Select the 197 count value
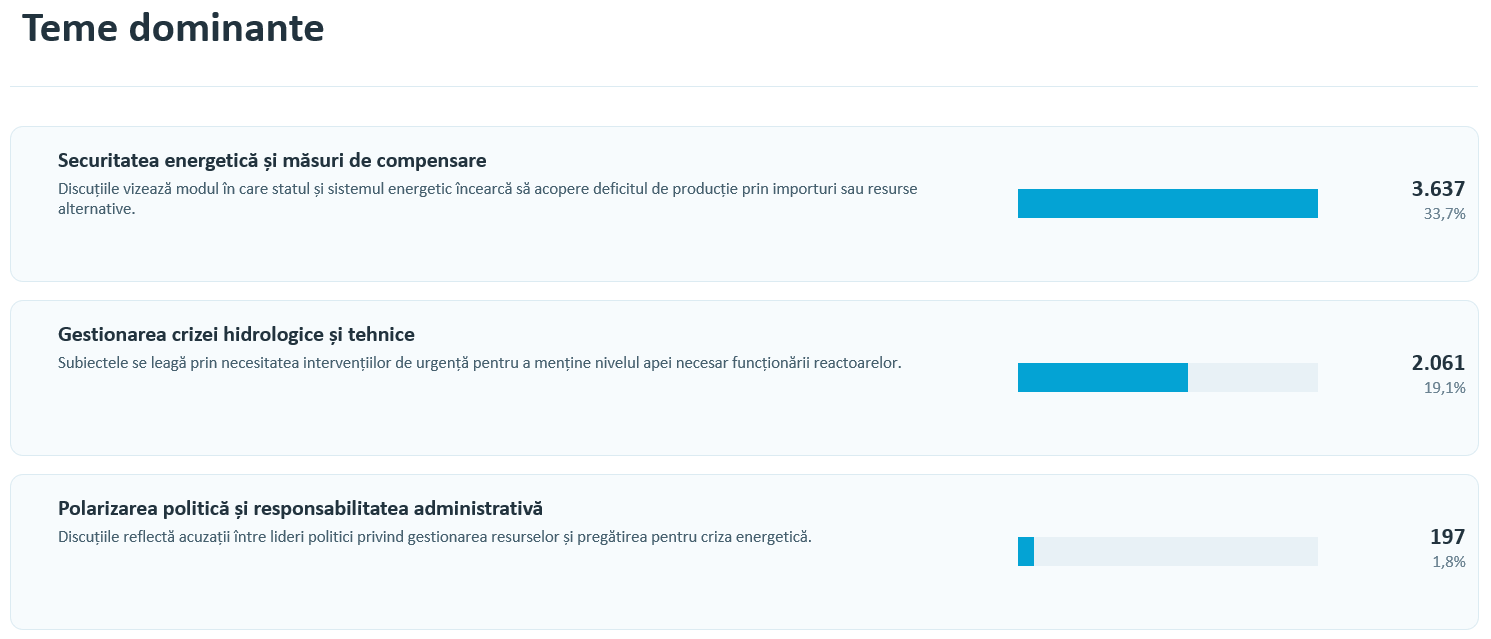Image resolution: width=1491 pixels, height=639 pixels. (x=1447, y=537)
